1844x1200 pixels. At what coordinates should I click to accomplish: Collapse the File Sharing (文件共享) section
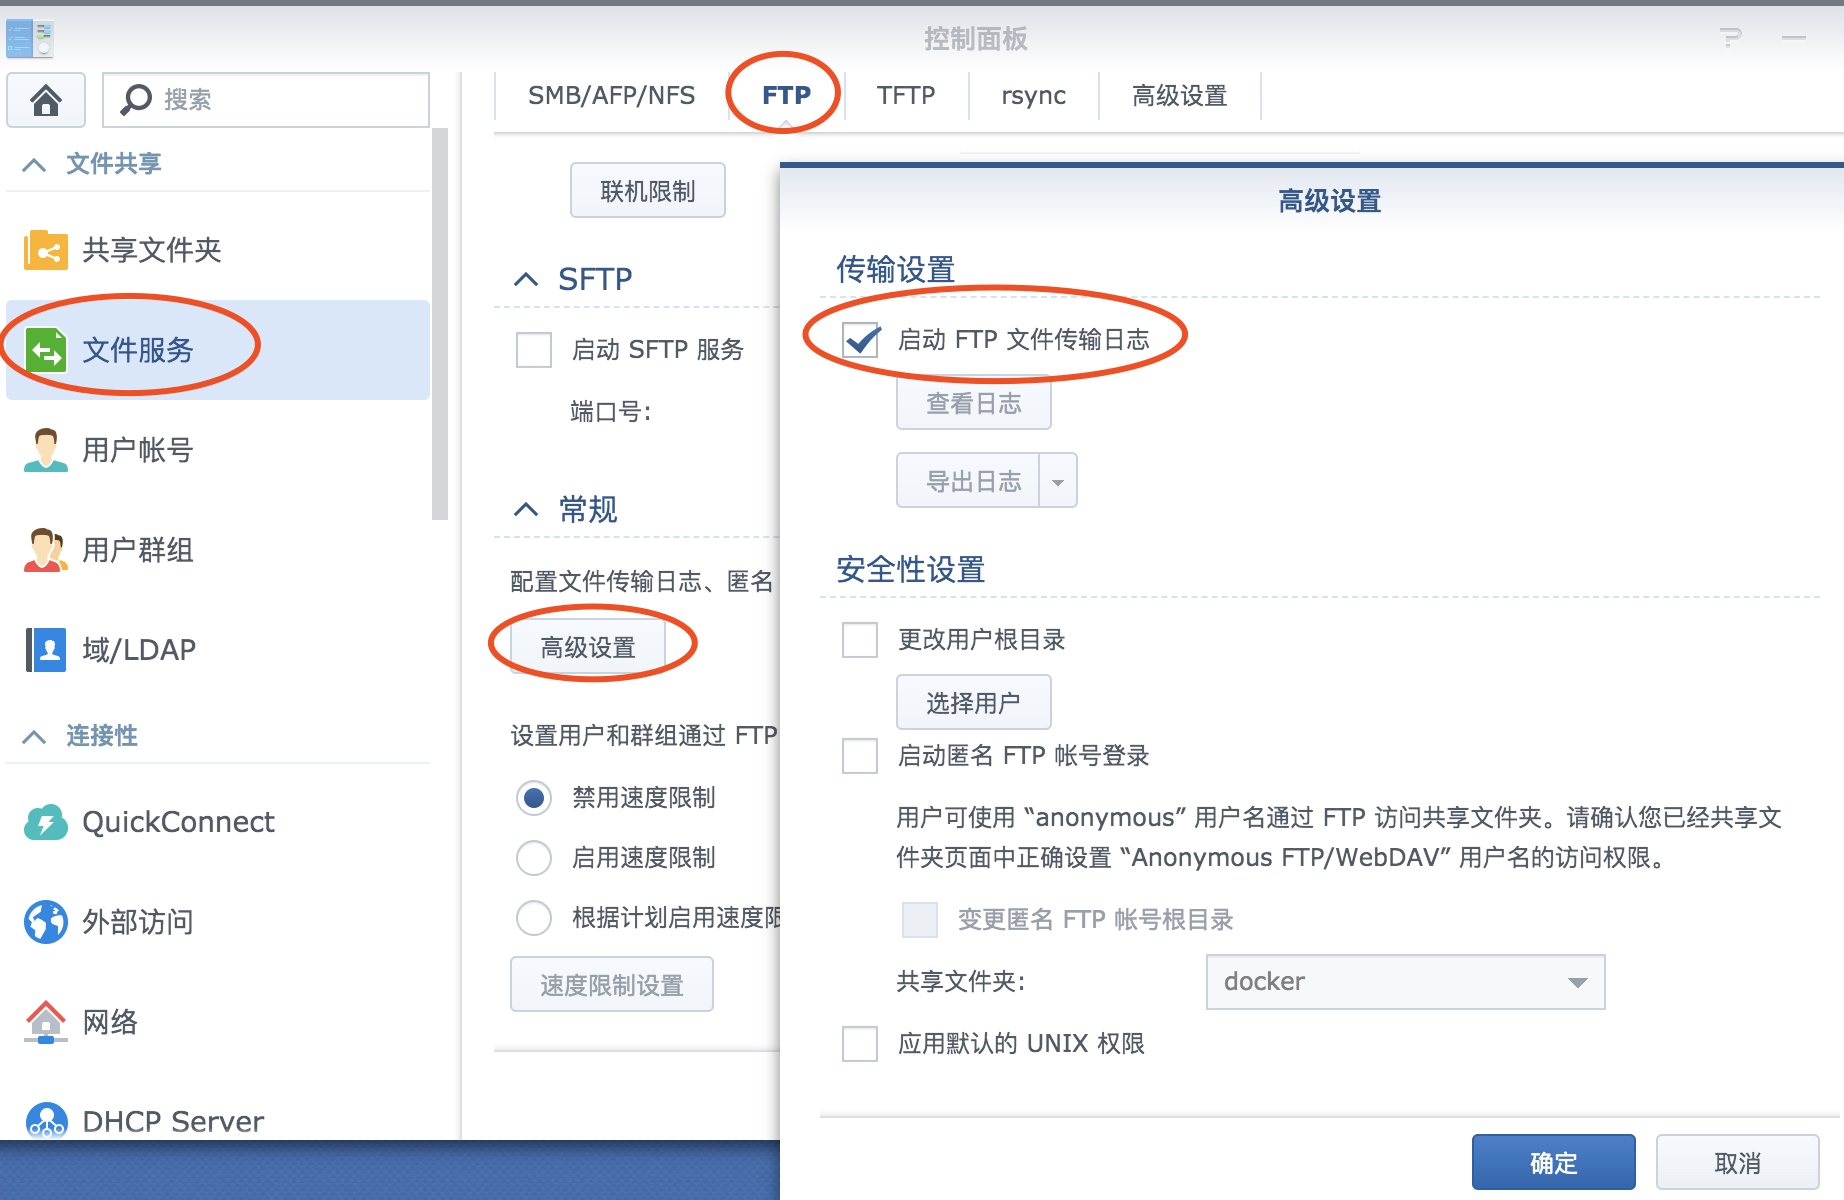click(x=34, y=164)
